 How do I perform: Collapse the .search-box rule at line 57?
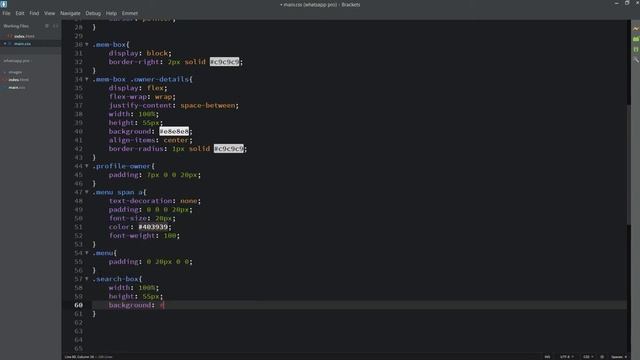tap(87, 279)
